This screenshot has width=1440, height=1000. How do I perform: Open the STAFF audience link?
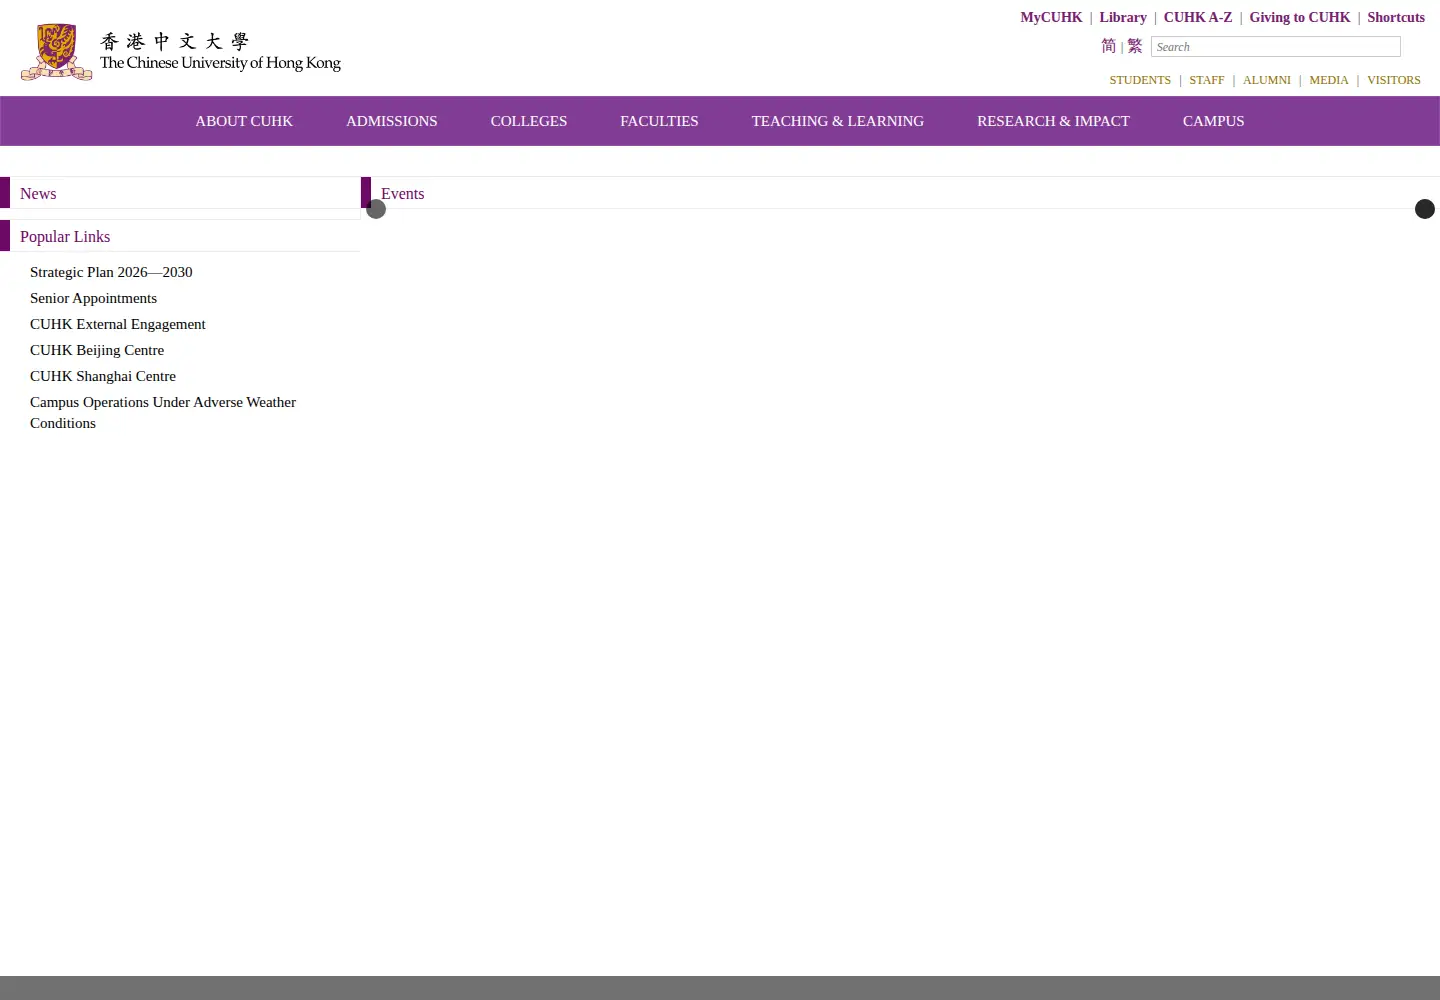coord(1207,80)
